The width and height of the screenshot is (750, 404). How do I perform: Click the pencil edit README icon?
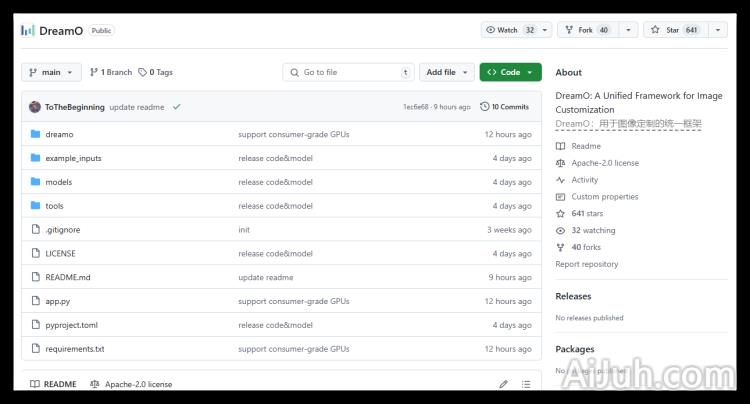click(503, 384)
